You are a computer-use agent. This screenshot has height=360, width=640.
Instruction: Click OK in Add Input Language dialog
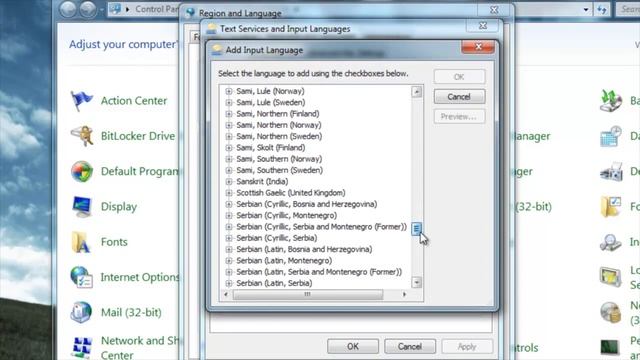pyautogui.click(x=459, y=77)
